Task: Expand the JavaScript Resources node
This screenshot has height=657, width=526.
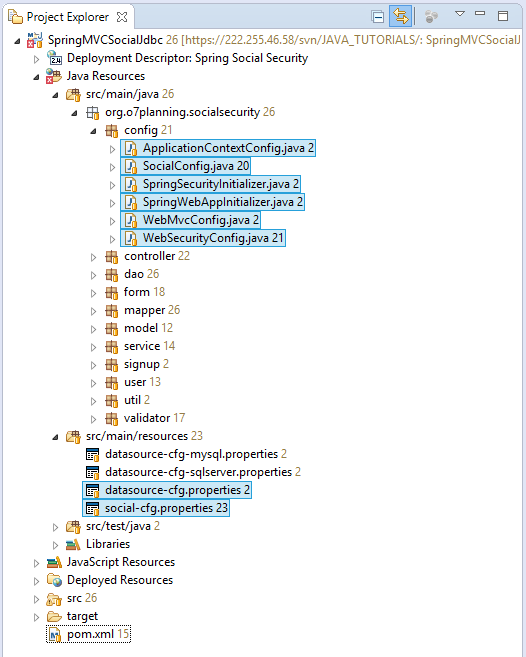Action: click(x=36, y=563)
